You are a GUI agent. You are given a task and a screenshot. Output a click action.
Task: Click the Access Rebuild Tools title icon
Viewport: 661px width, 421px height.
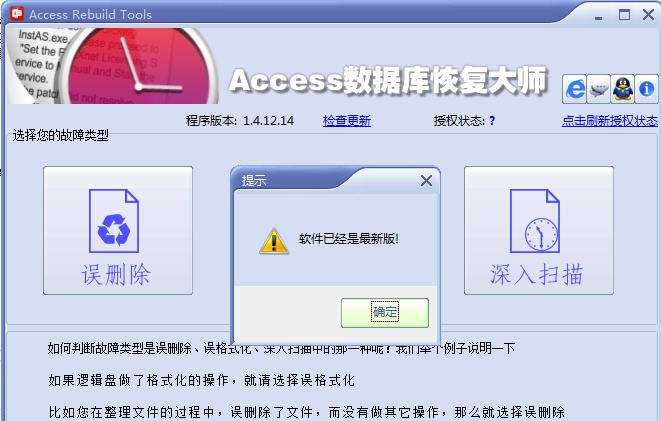(17, 13)
